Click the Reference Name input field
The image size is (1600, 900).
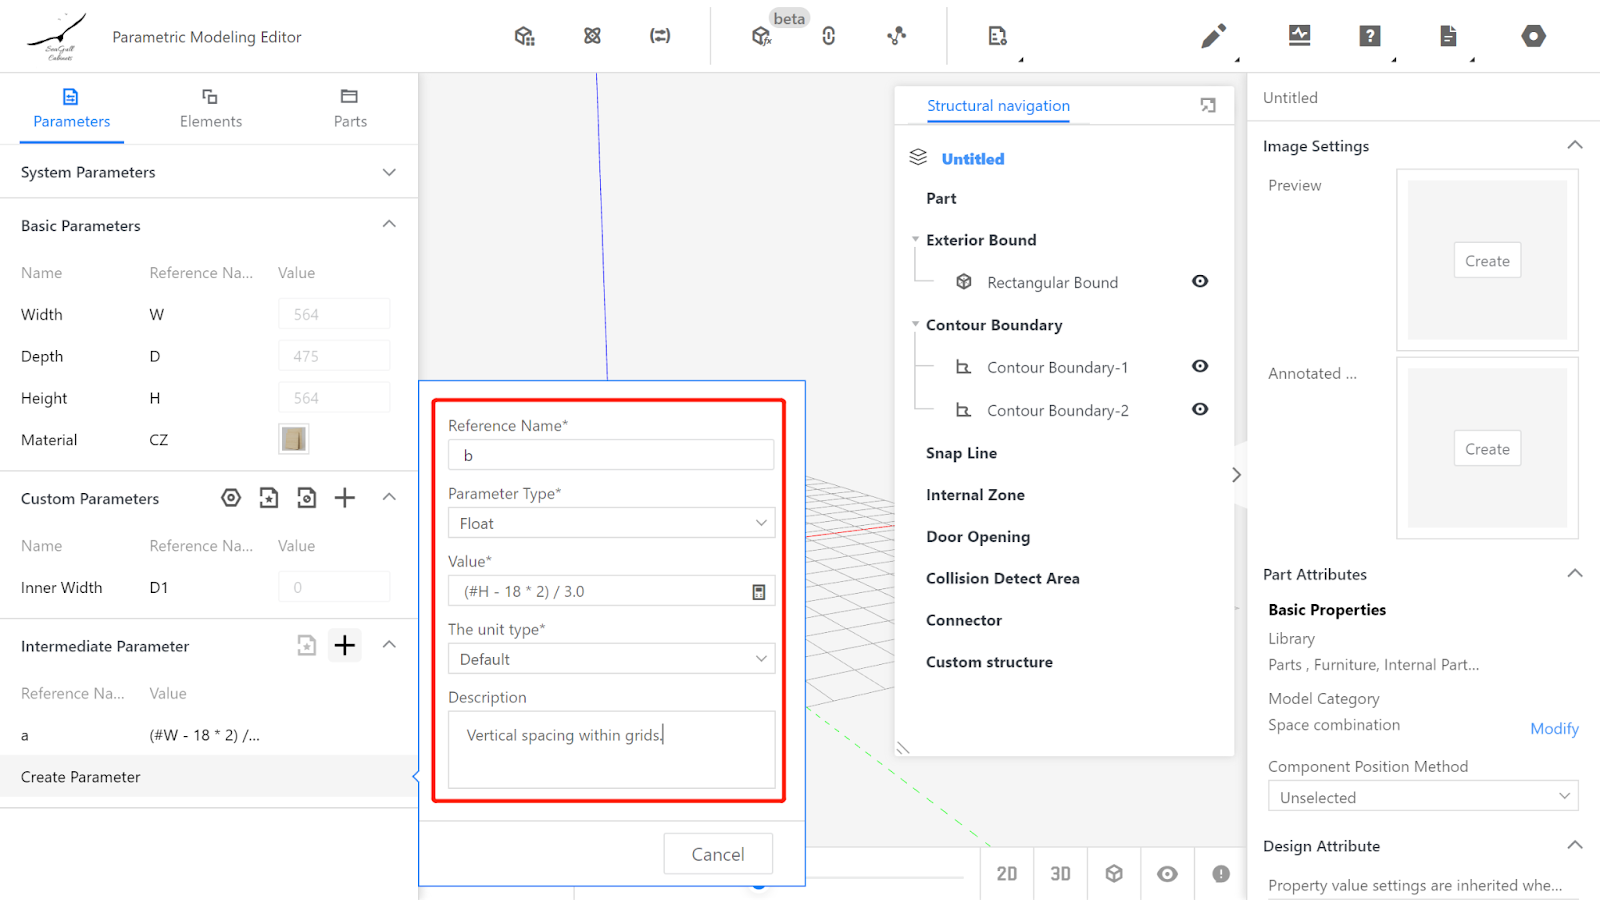coord(611,455)
